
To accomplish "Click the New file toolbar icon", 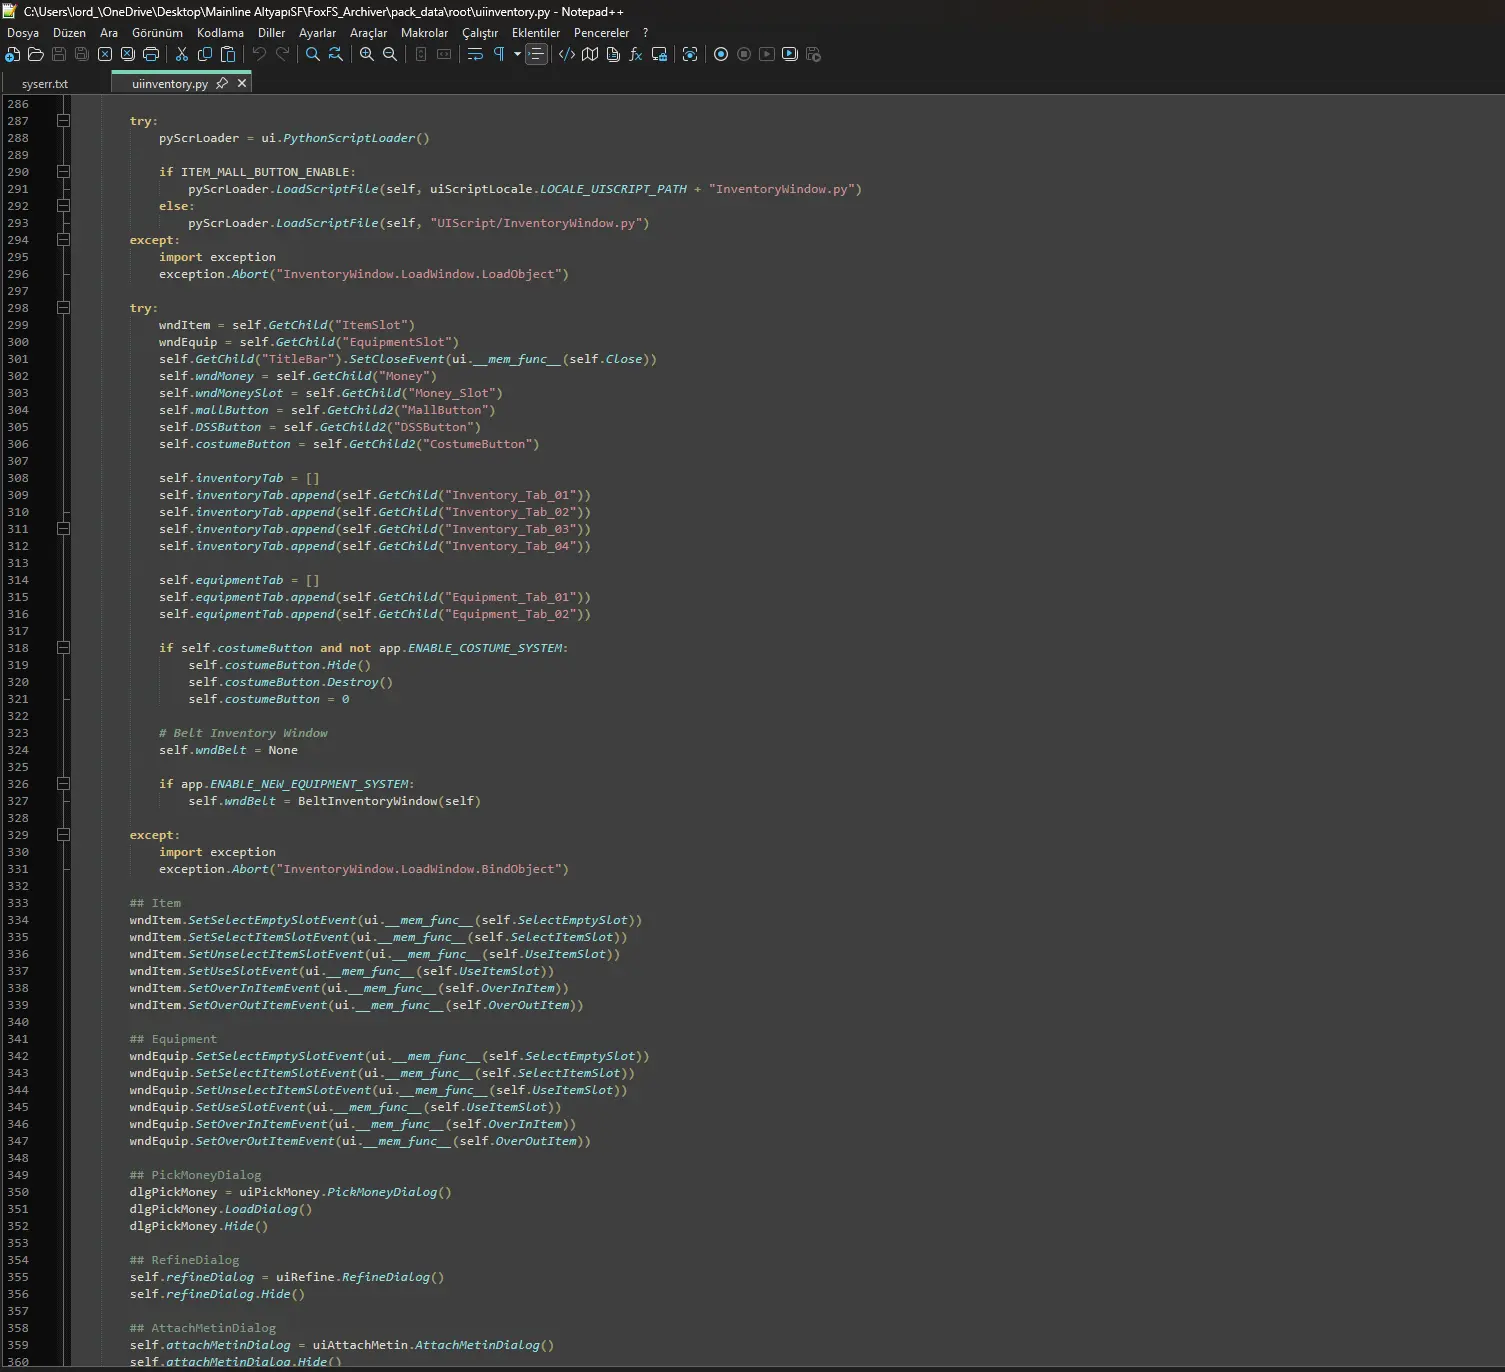I will pos(13,54).
